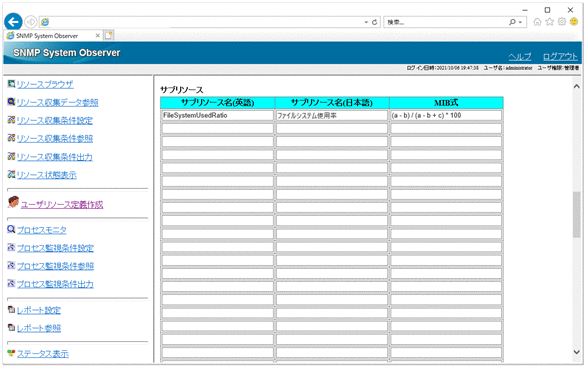Viewport: 585px width, 367px height.
Task: Click the page scrollbar up arrow
Action: click(x=576, y=86)
